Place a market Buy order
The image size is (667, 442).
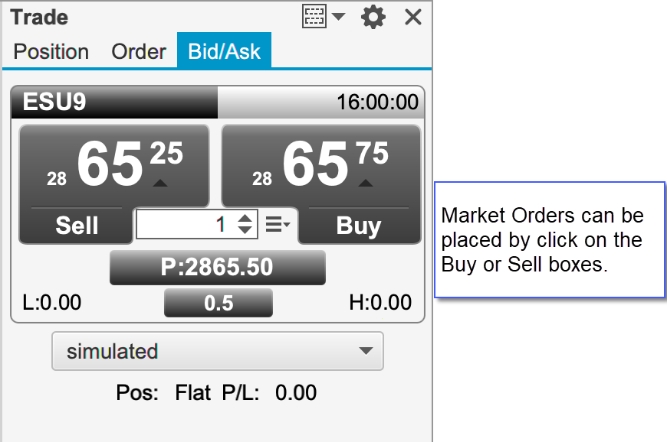click(359, 225)
